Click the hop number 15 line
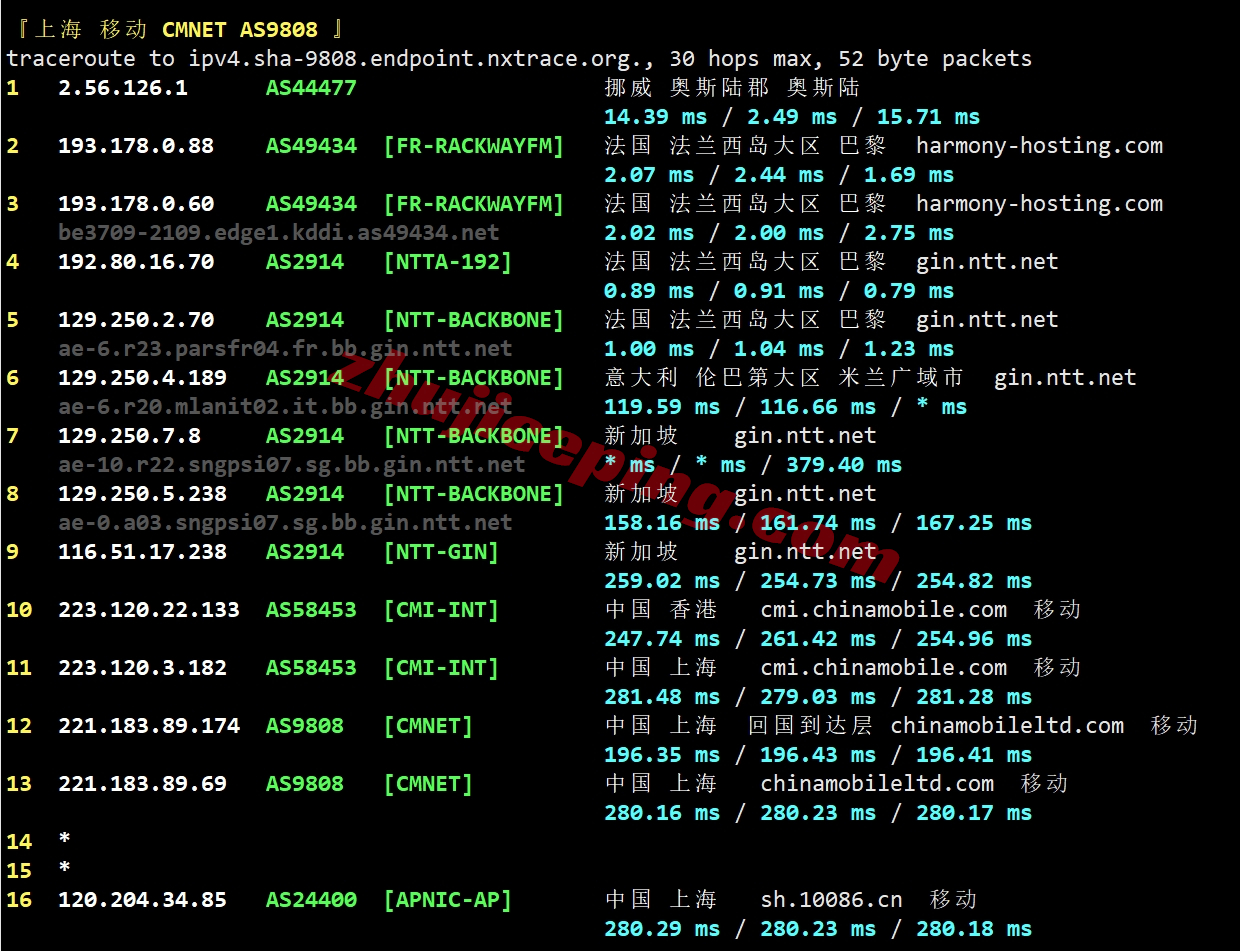Image resolution: width=1240 pixels, height=951 pixels. (x=38, y=871)
